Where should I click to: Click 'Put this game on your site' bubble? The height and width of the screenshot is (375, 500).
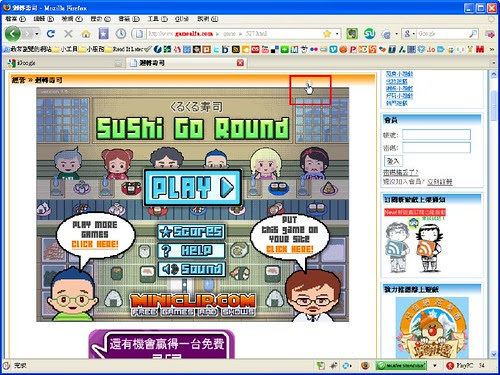289,235
